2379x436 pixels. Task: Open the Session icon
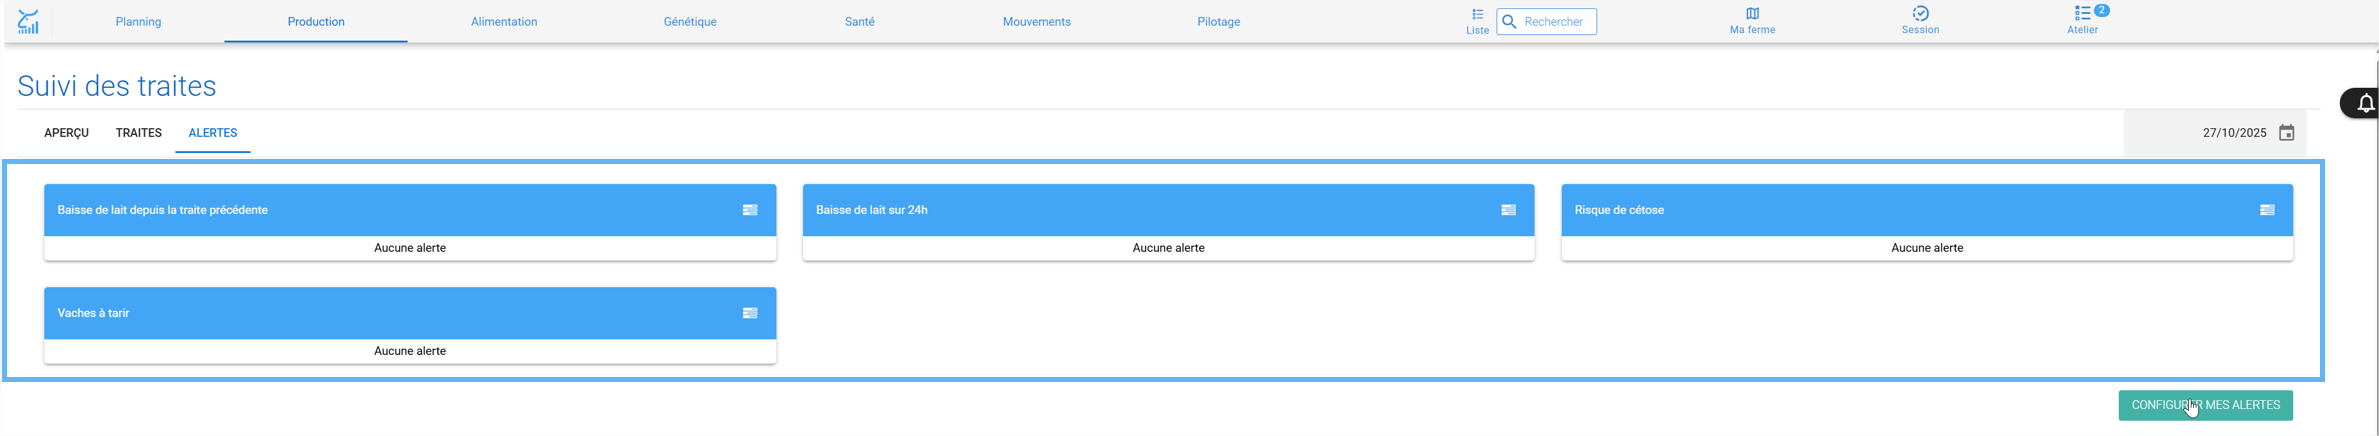(x=1920, y=14)
